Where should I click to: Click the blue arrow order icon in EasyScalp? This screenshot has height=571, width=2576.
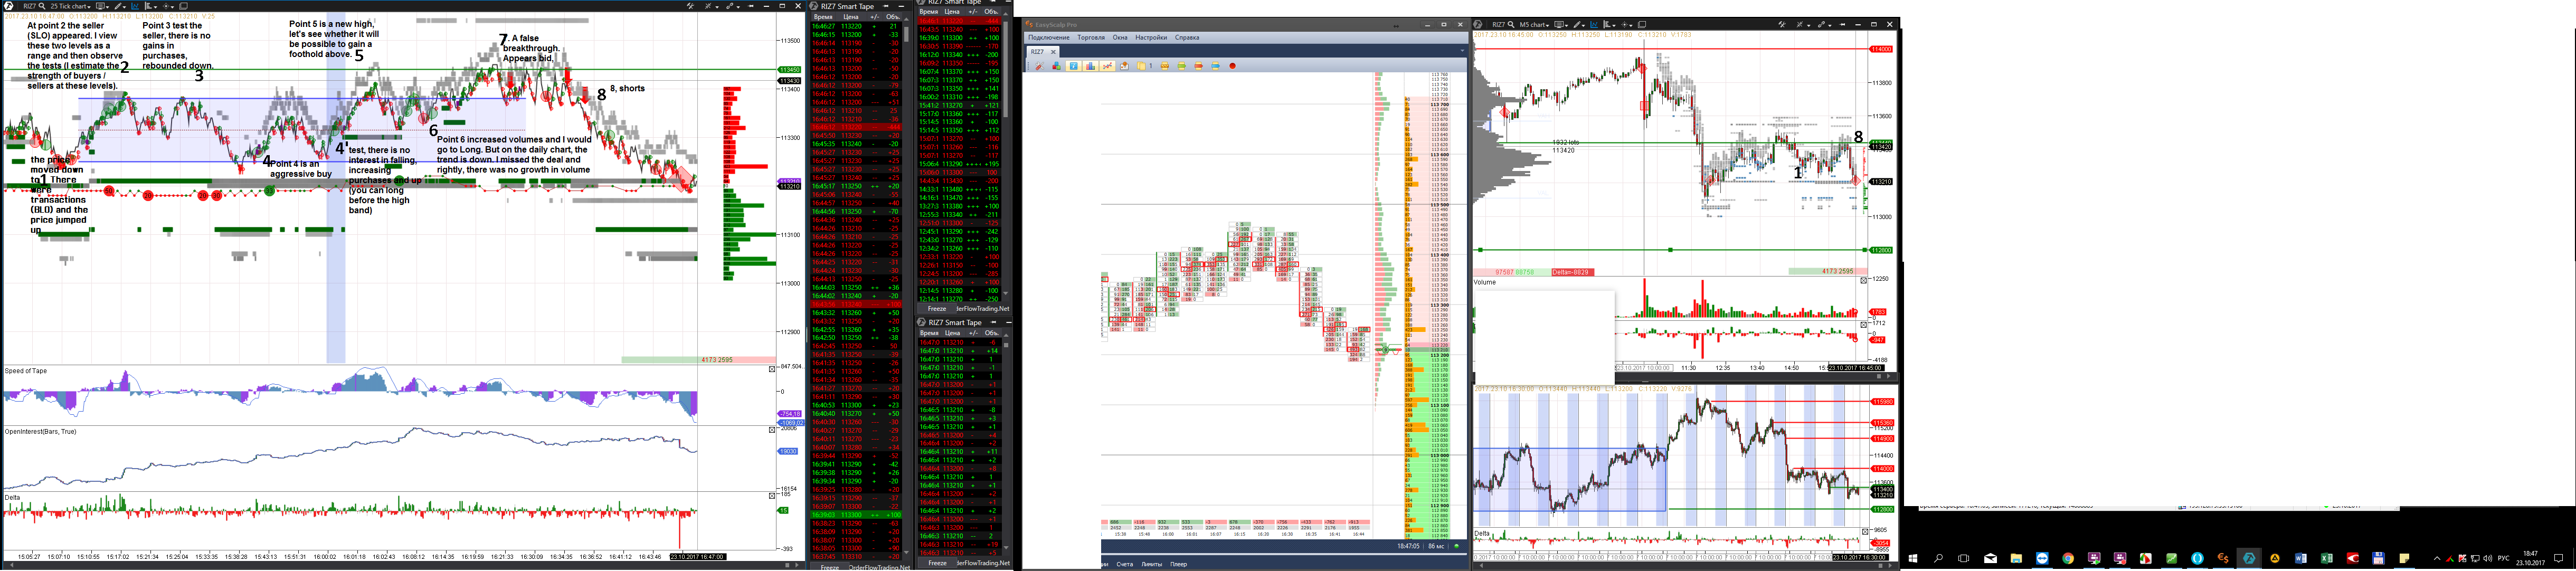coord(1215,66)
